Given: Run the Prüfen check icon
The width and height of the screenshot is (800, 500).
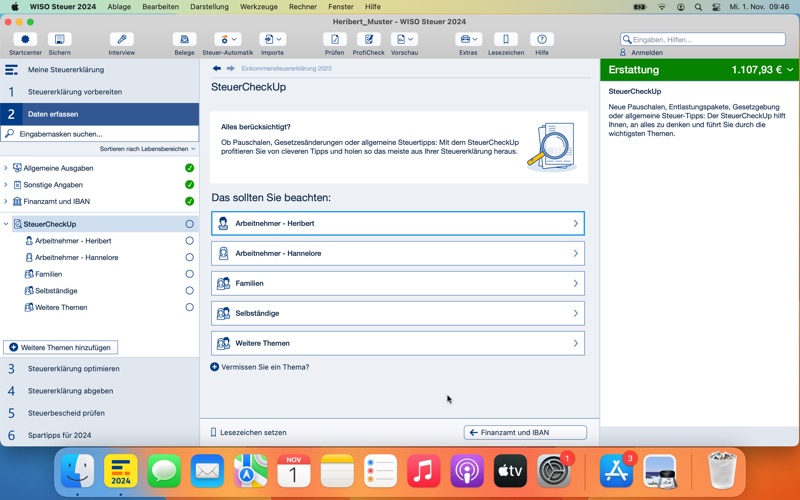Looking at the screenshot, I should 335,39.
